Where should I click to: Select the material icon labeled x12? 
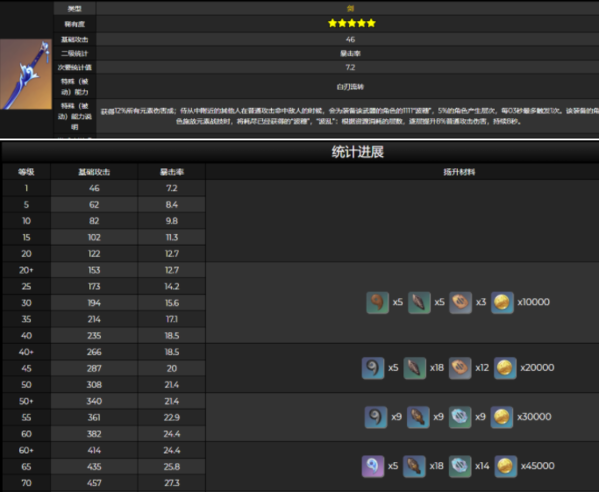coord(460,368)
